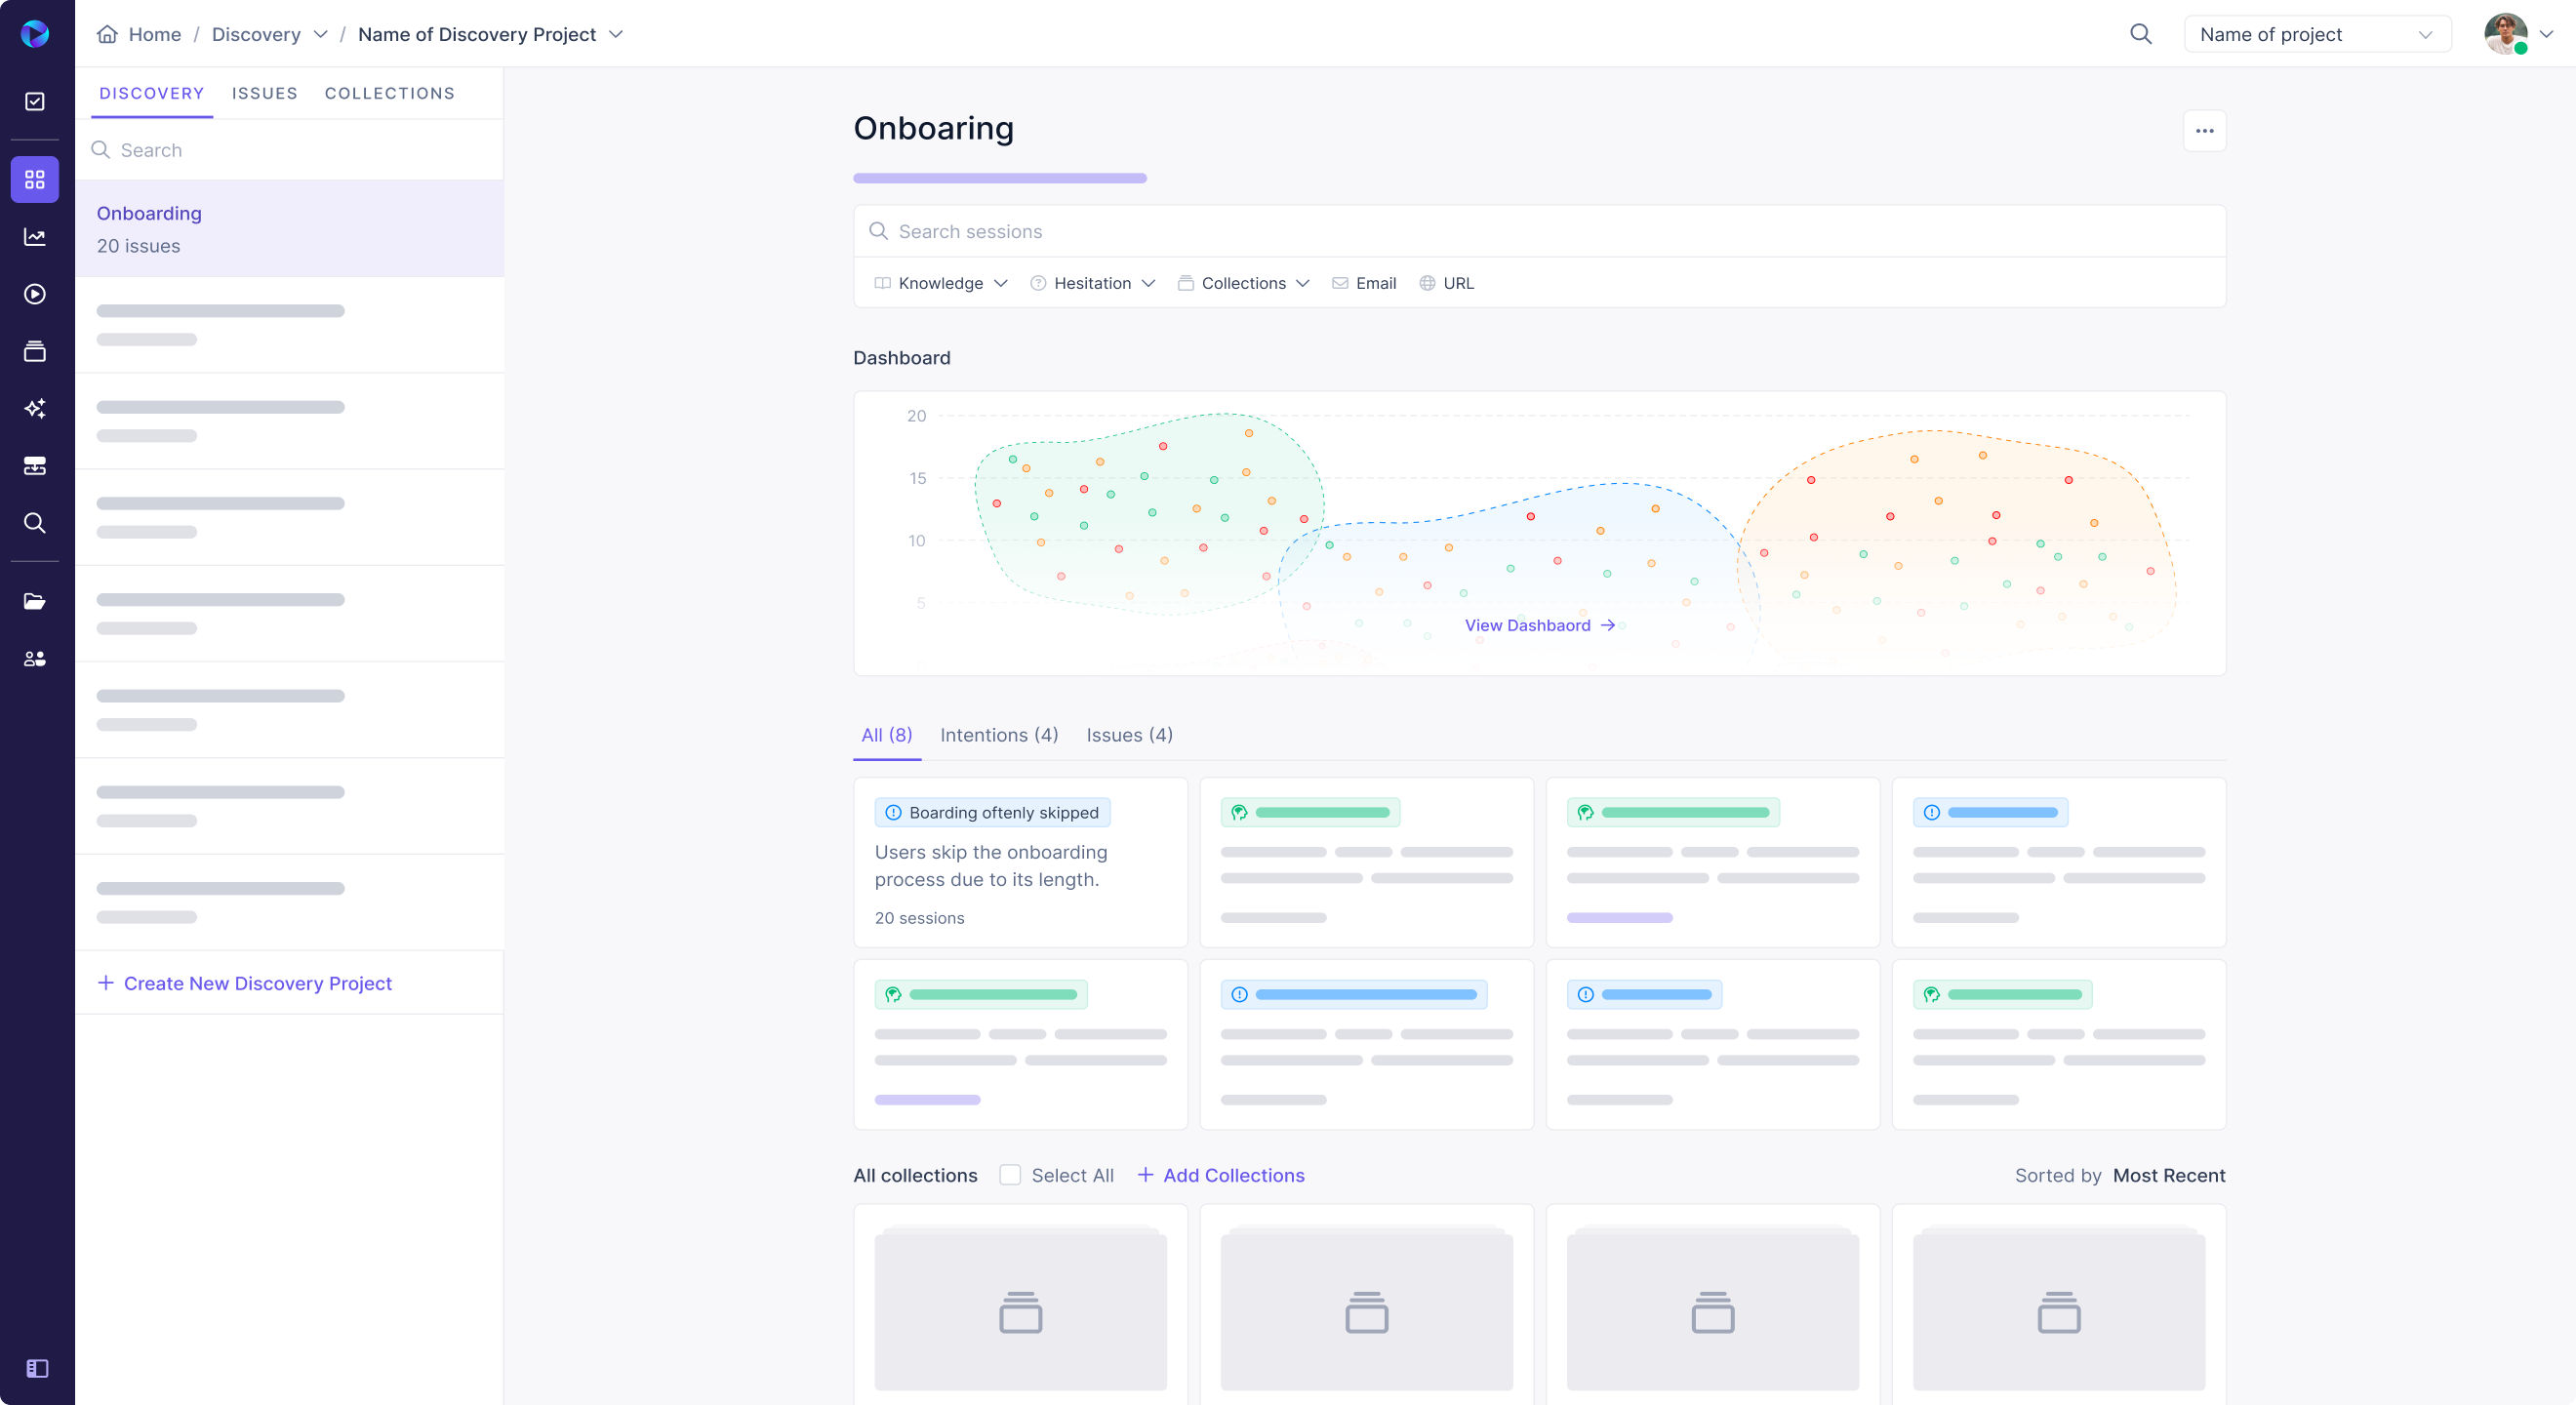
Task: Open the collections archive icon in sidebar
Action: point(35,351)
